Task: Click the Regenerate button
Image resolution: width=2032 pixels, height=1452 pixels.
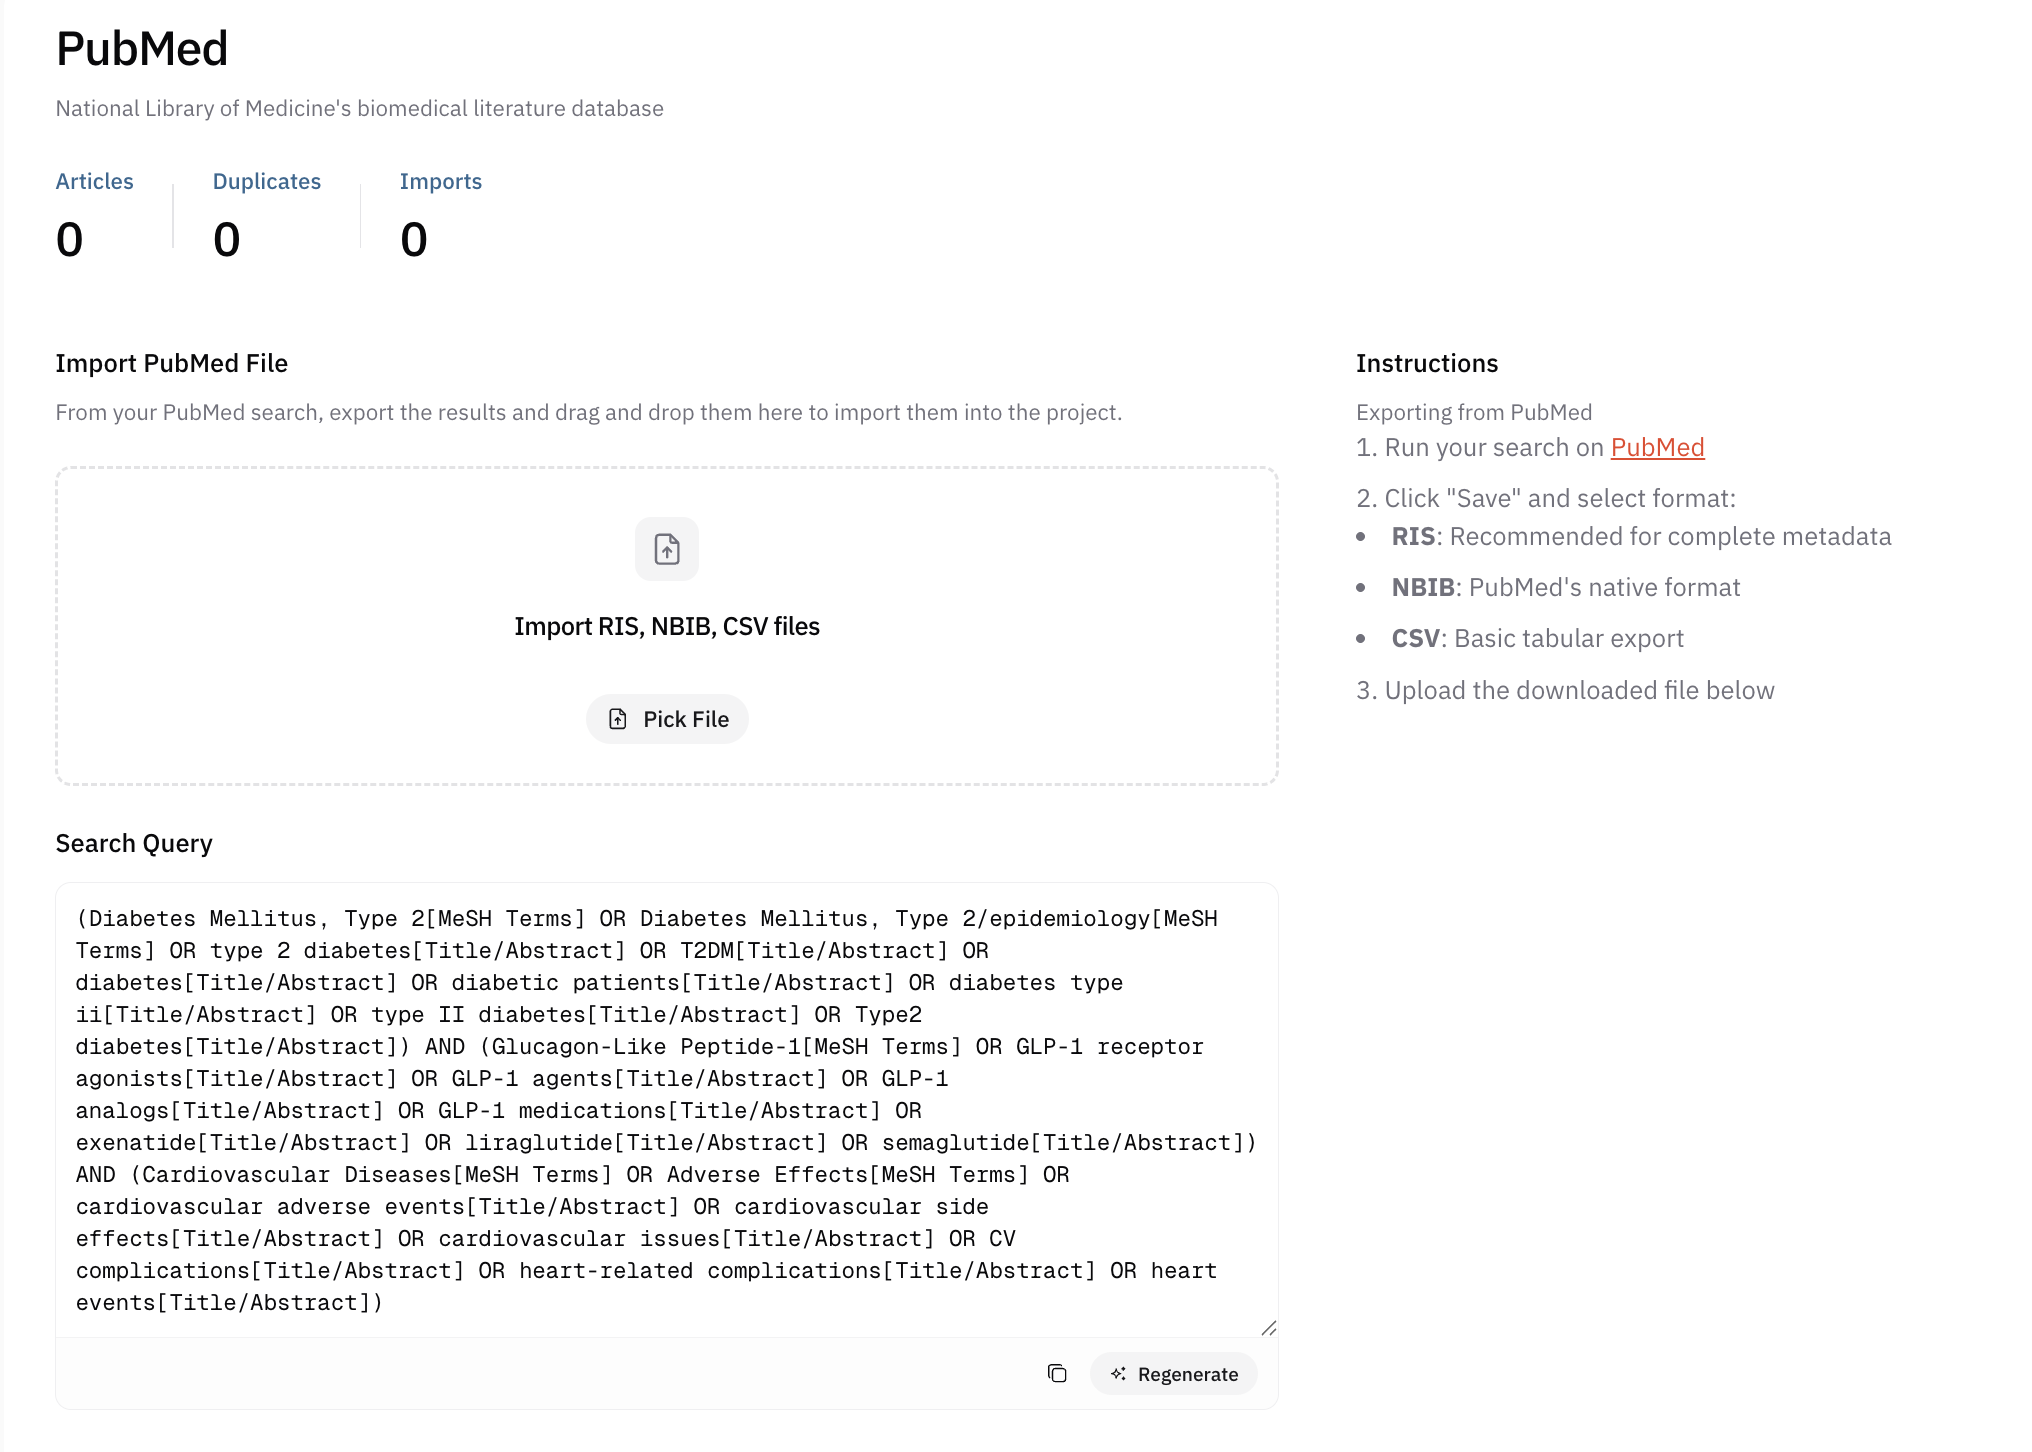Action: pos(1174,1374)
